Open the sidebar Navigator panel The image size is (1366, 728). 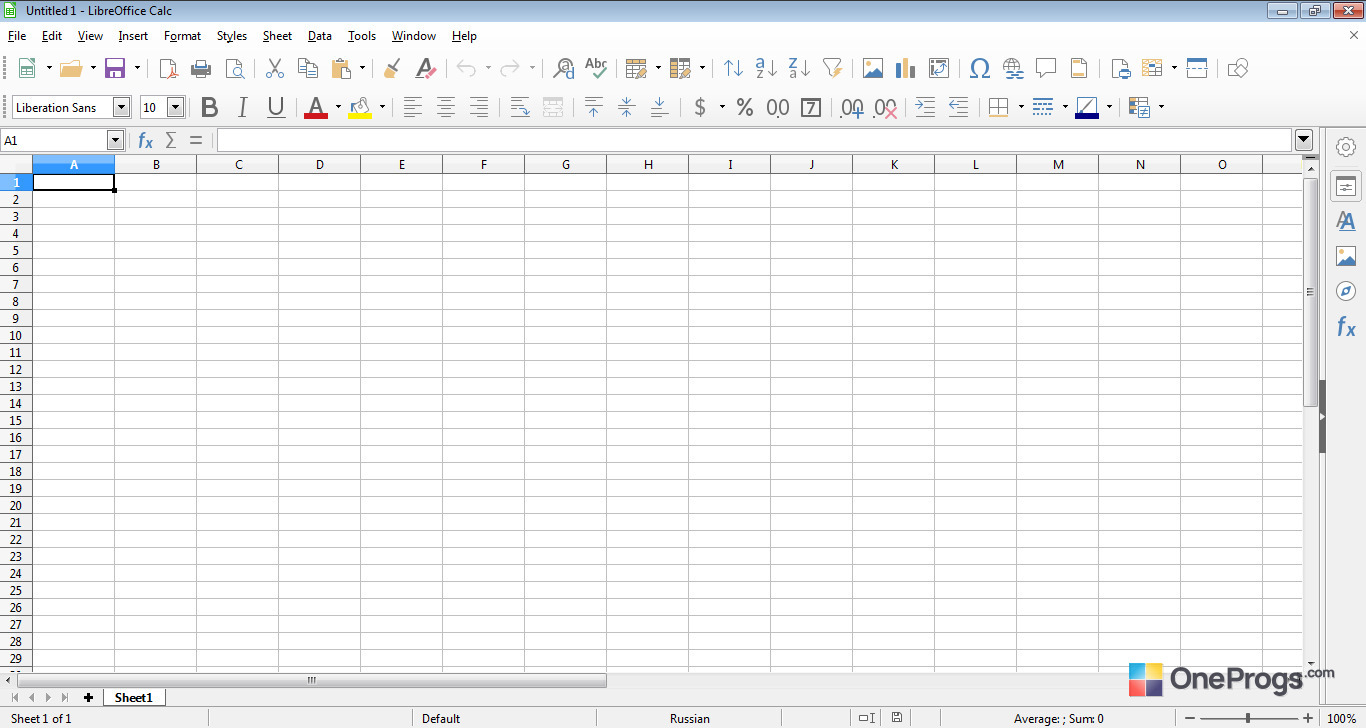coord(1346,291)
